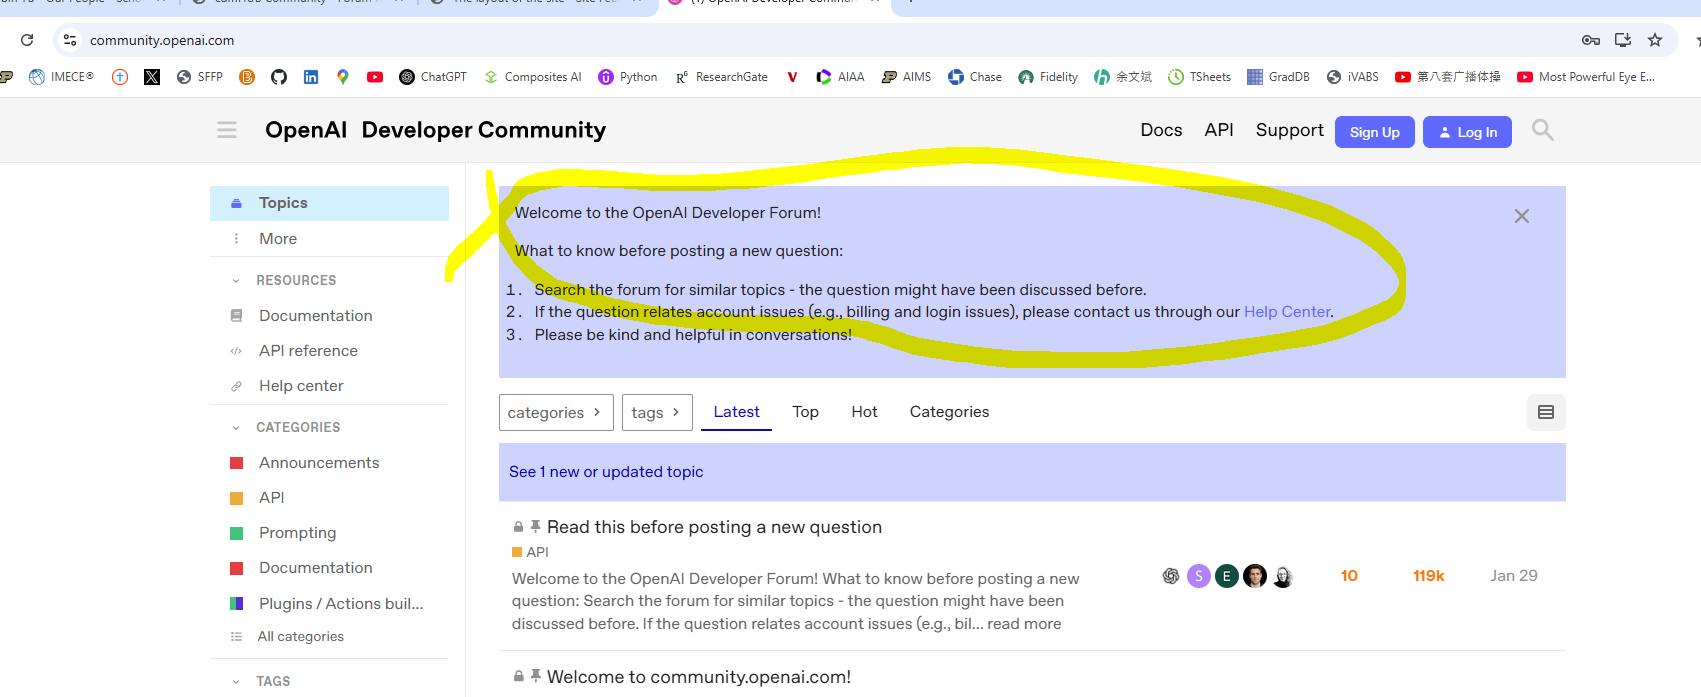1701x697 pixels.
Task: Reload the page with the refresh icon
Action: pyautogui.click(x=27, y=40)
